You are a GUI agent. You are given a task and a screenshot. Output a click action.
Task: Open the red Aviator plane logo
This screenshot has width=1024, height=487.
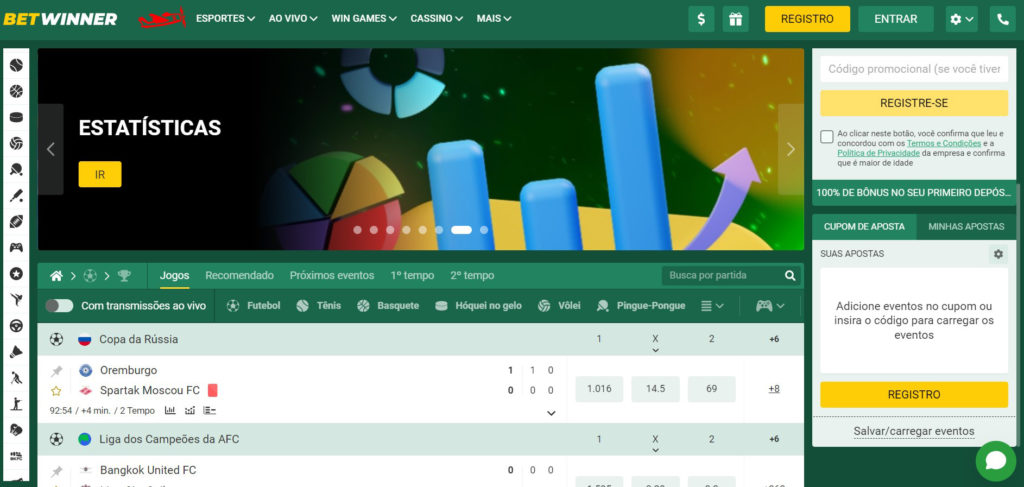pos(162,19)
